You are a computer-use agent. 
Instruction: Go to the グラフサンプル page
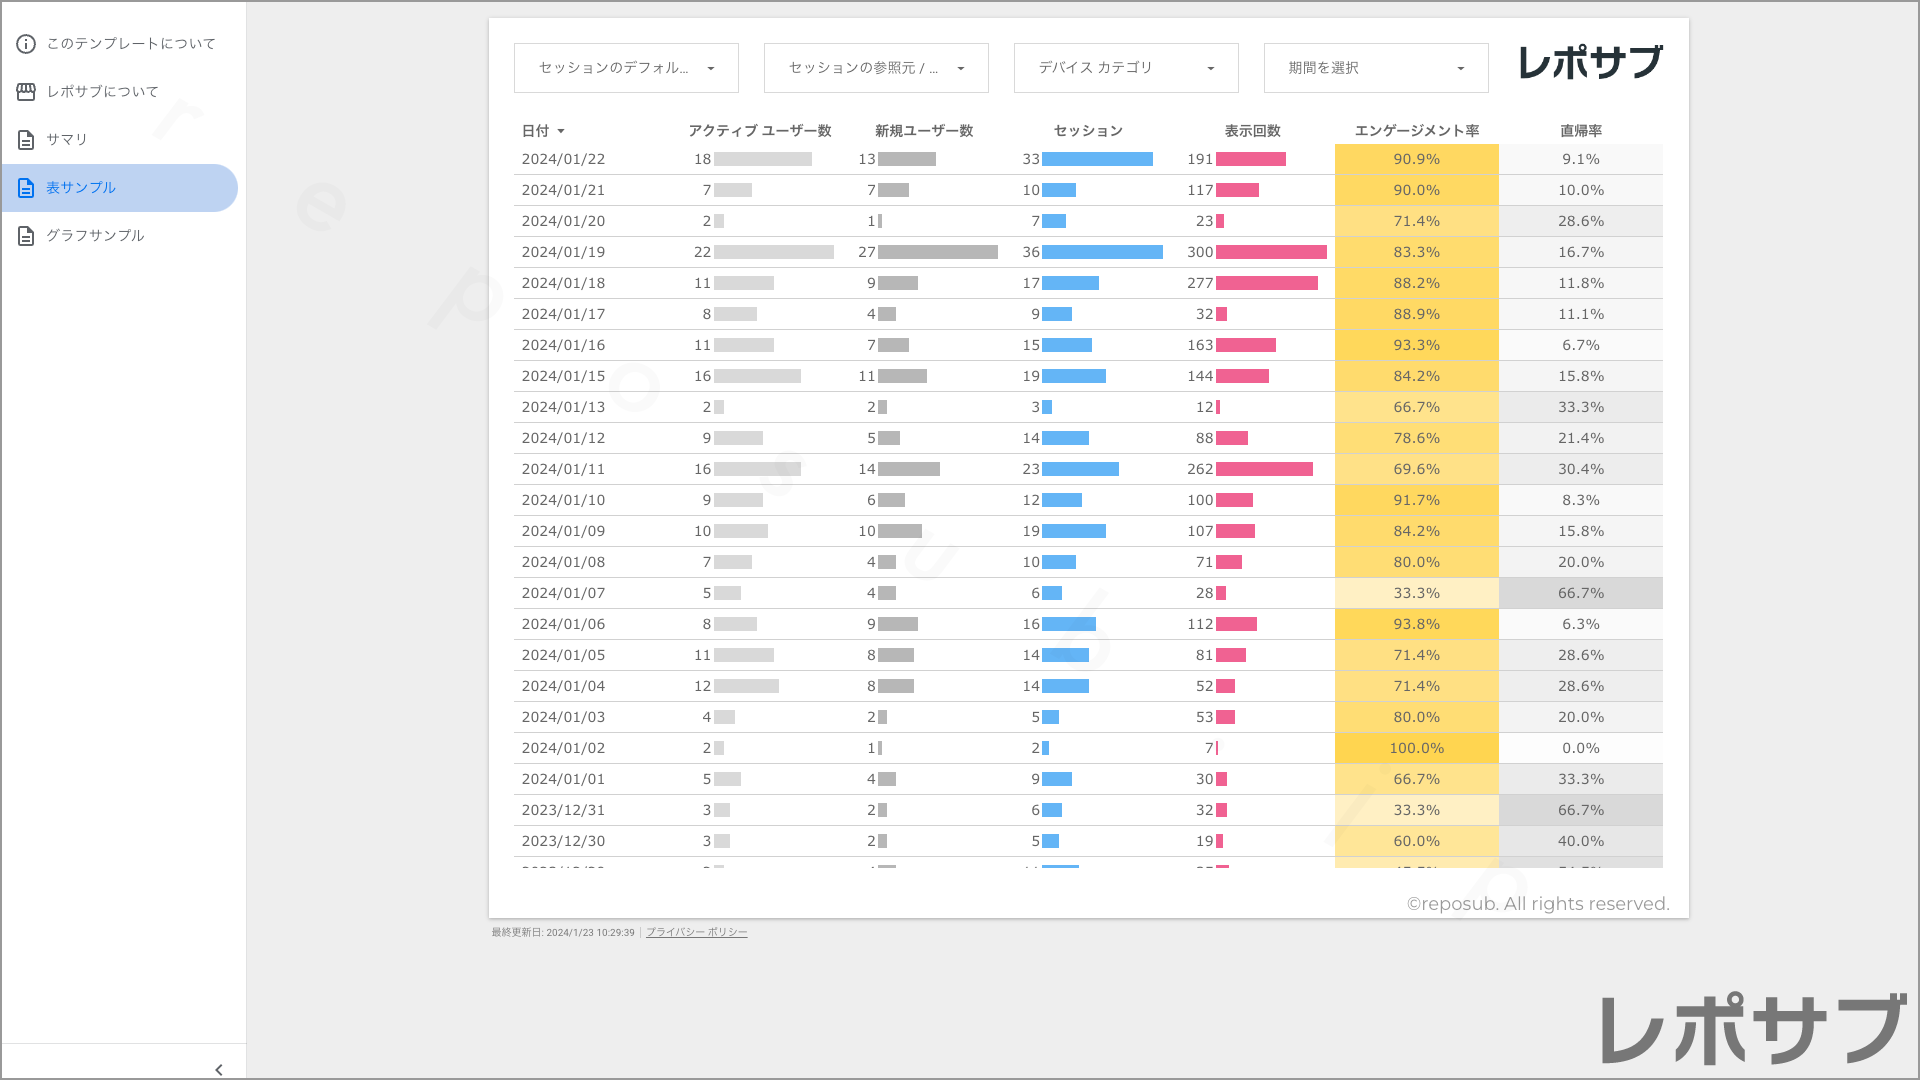[x=96, y=236]
